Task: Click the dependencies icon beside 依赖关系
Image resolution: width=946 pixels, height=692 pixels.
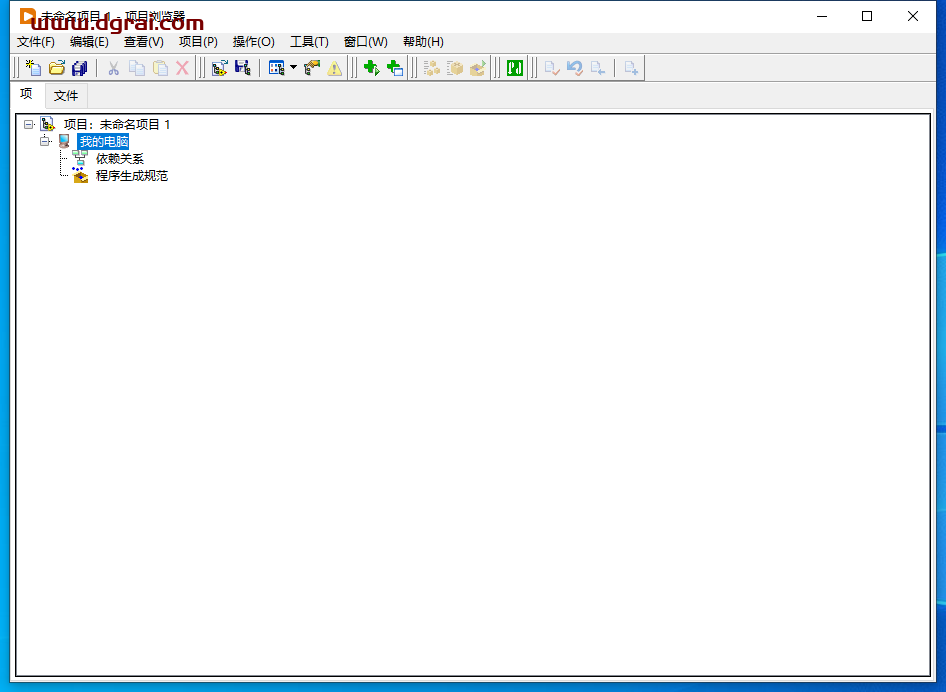Action: pyautogui.click(x=80, y=158)
